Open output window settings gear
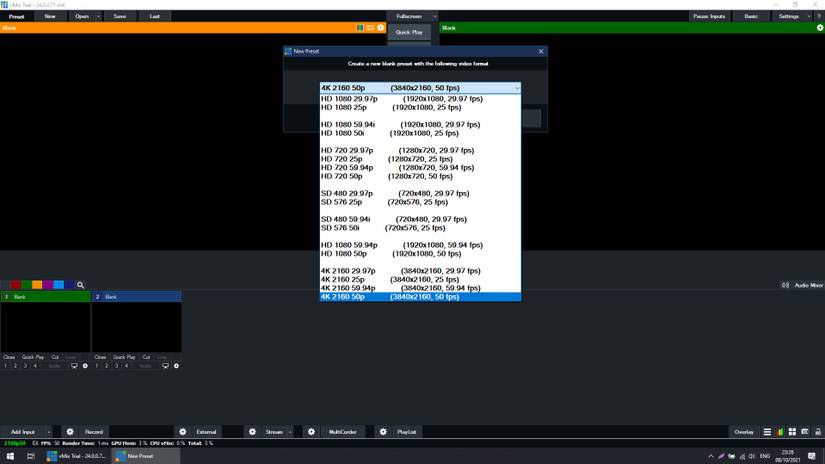 (820, 28)
